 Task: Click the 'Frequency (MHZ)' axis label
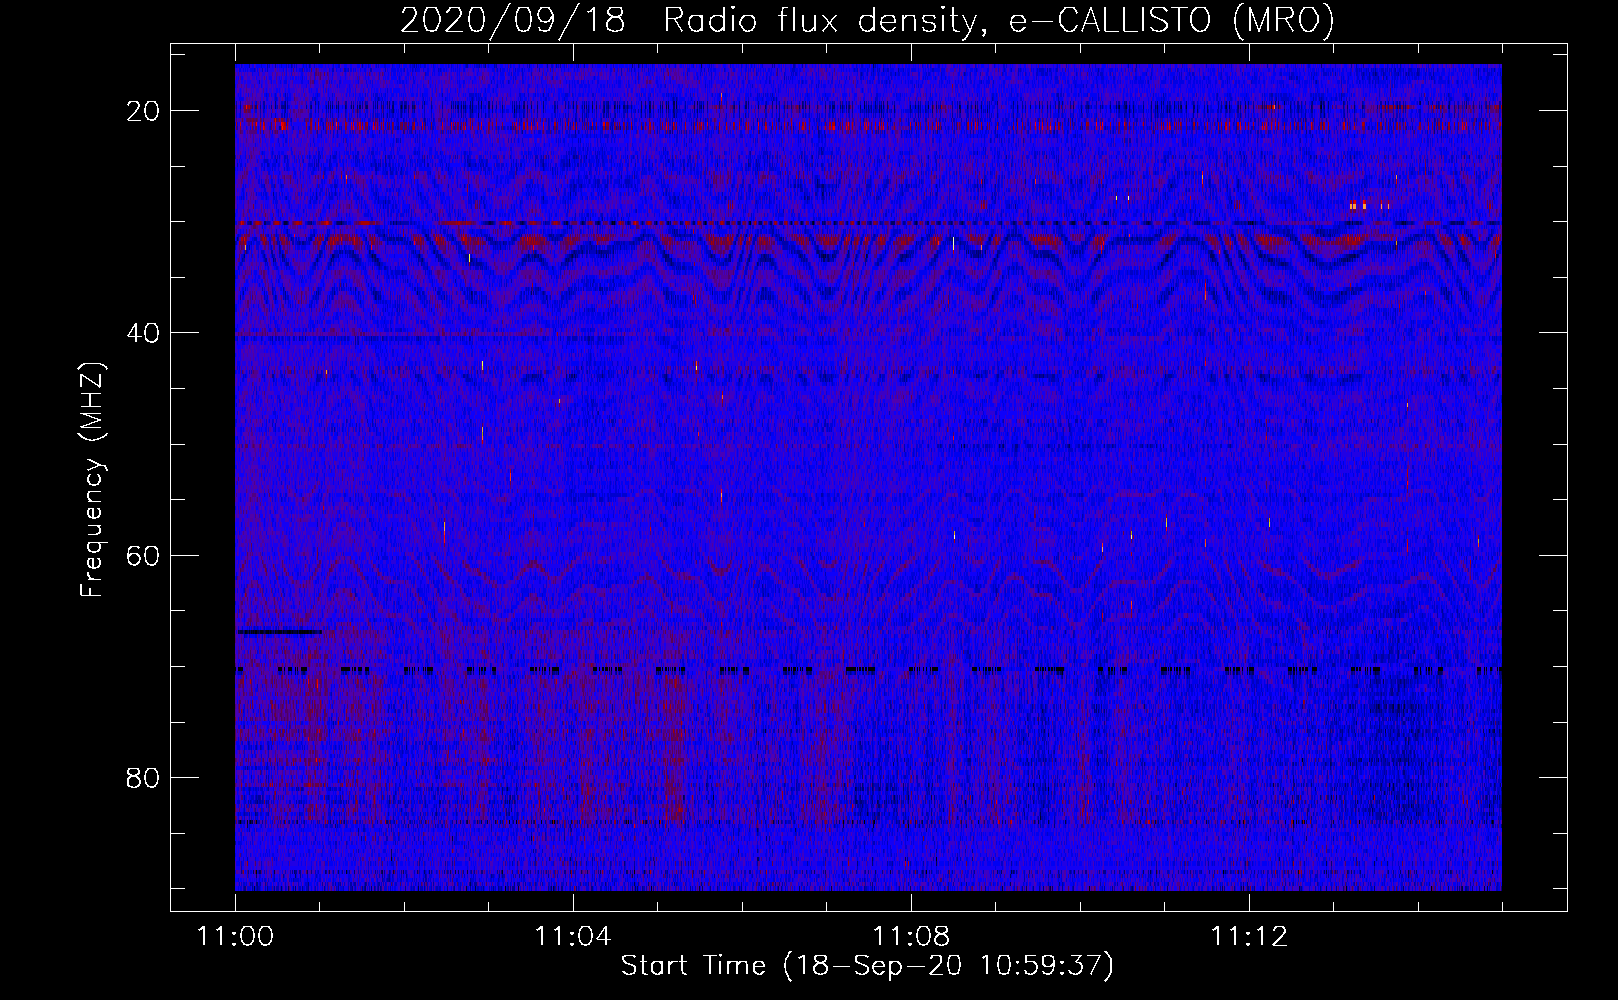point(92,480)
